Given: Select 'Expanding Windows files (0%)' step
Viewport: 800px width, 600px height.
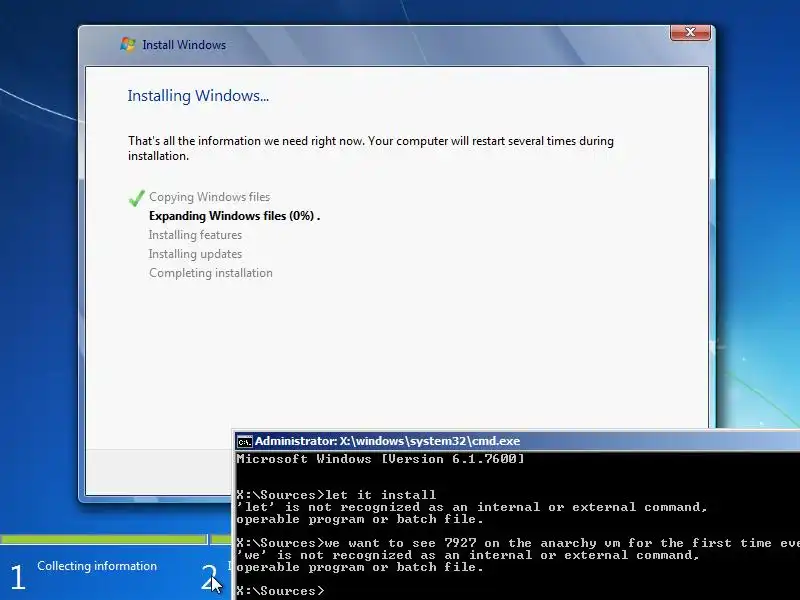Looking at the screenshot, I should click(234, 216).
